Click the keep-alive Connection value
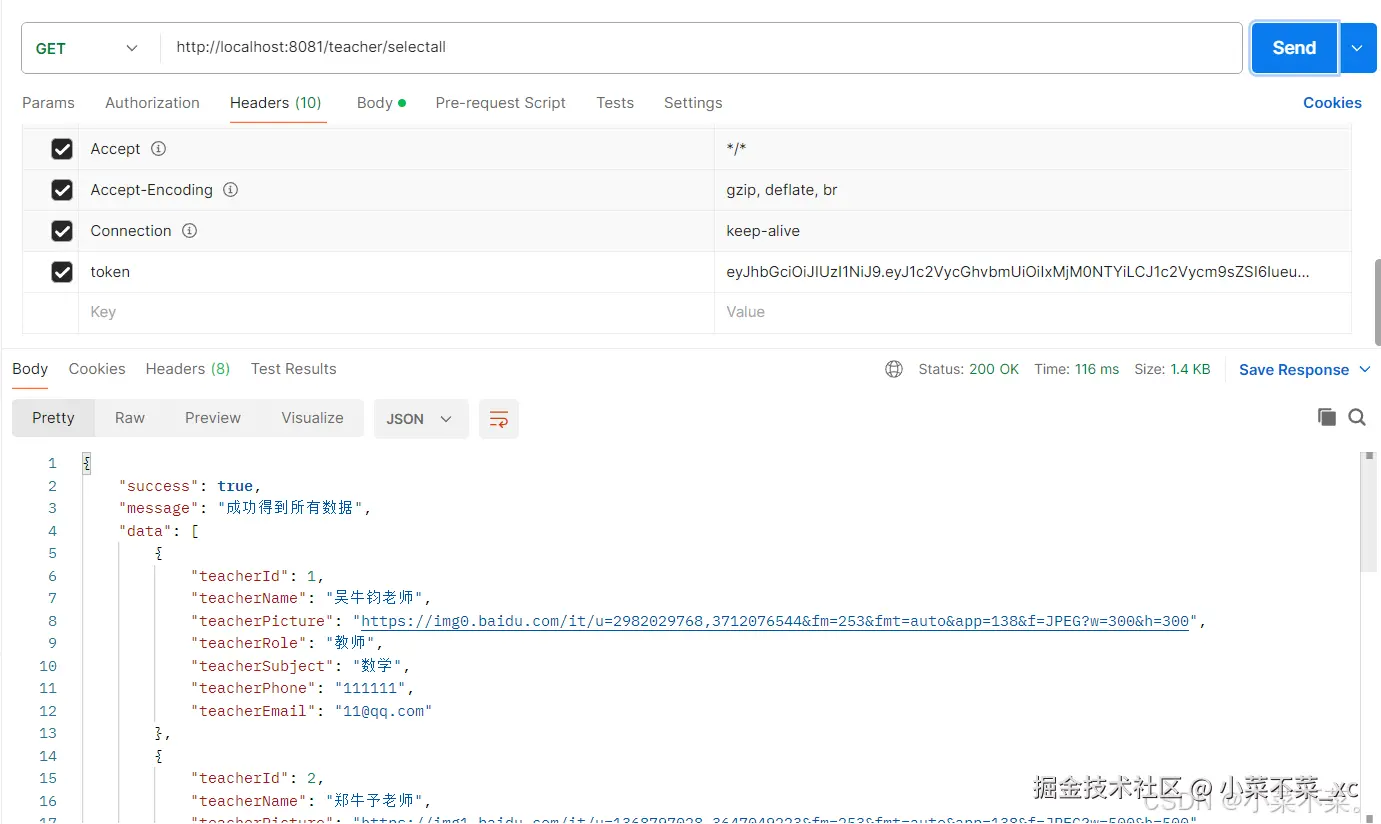 (763, 231)
